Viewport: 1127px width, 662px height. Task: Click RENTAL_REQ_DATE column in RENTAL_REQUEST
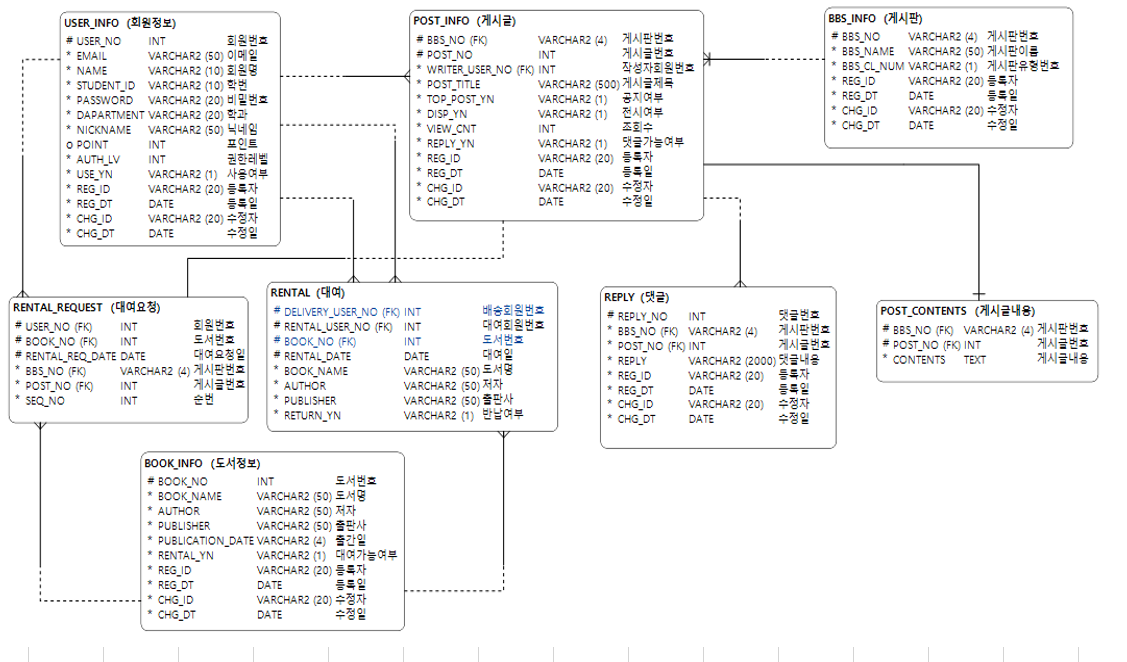point(70,356)
